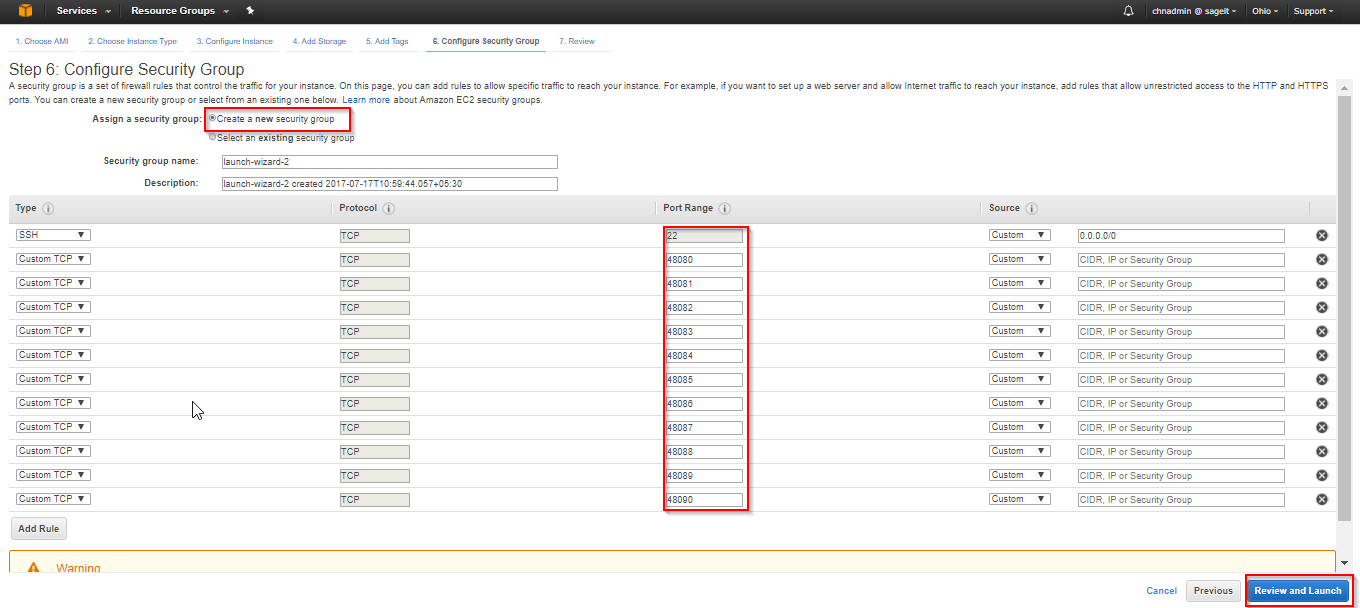The image size is (1360, 608).
Task: Remove the SSH rule with X icon
Action: click(x=1321, y=236)
